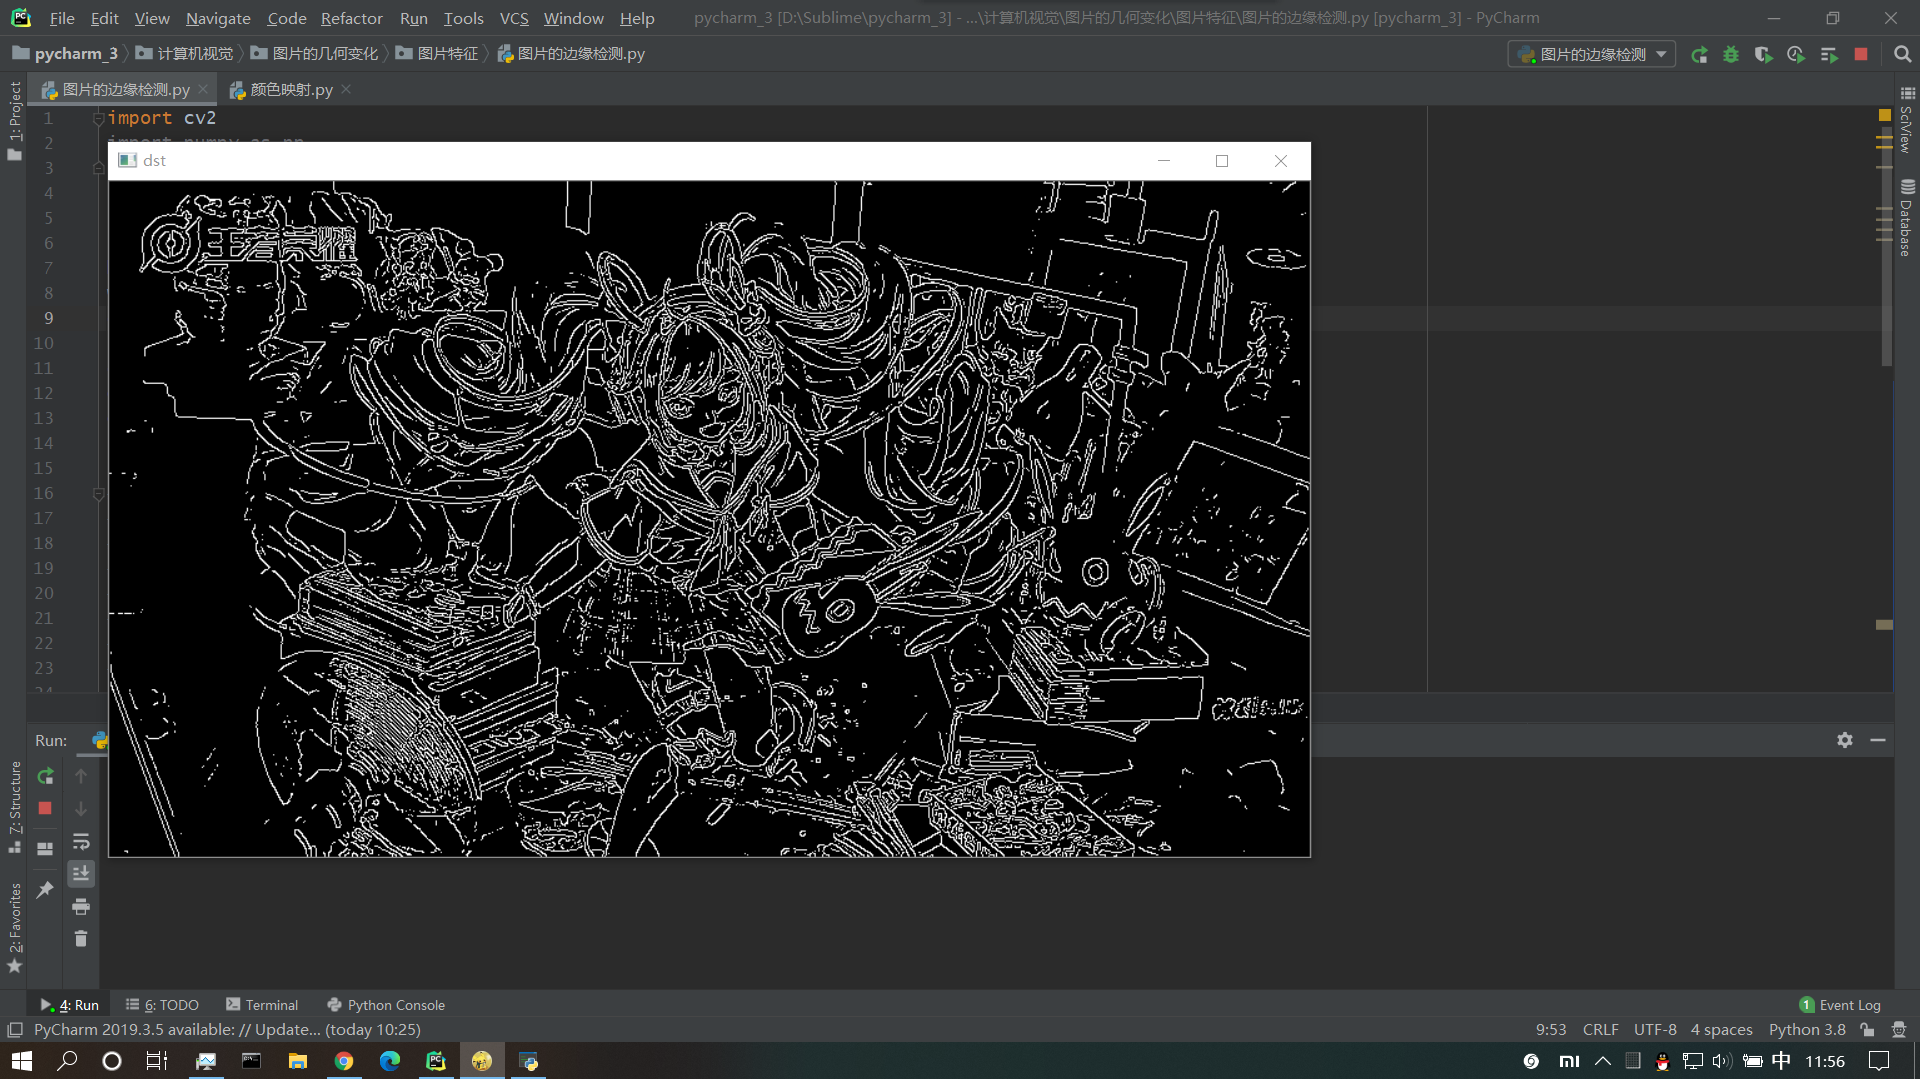Open the Terminal tool window tab

pyautogui.click(x=262, y=1005)
